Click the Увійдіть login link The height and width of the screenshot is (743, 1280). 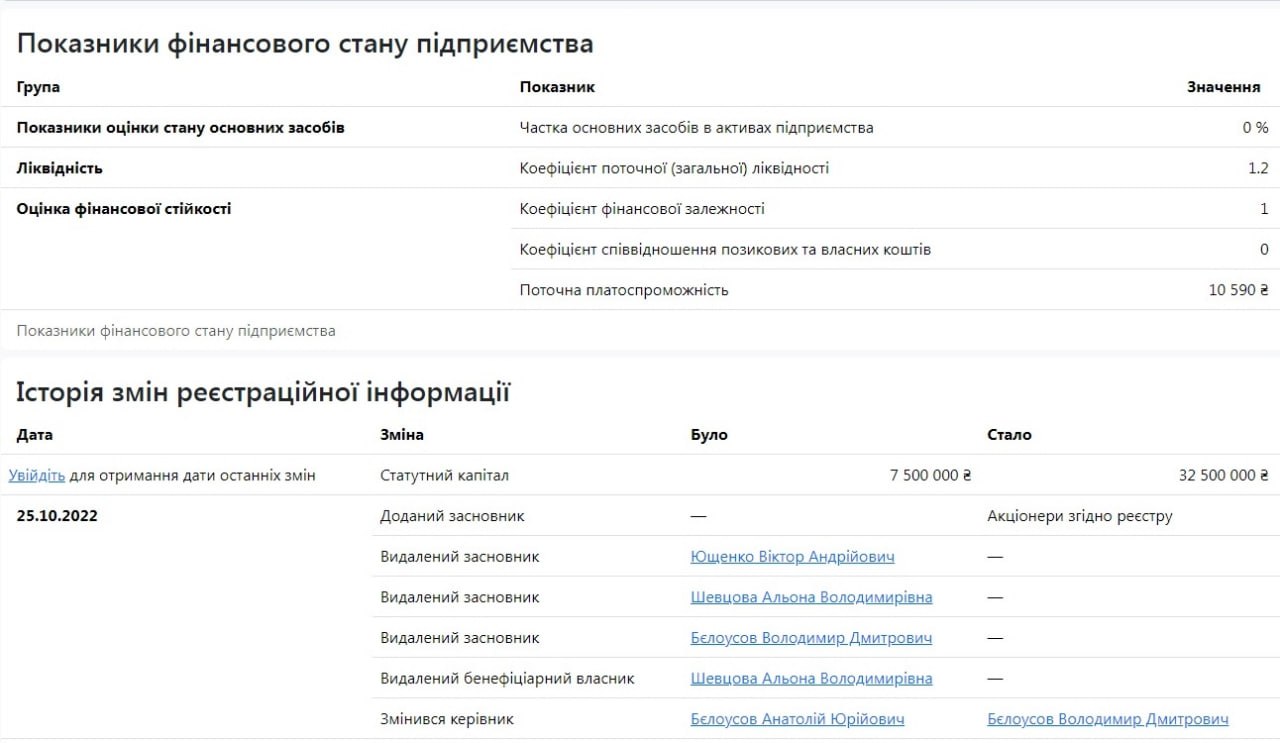pyautogui.click(x=37, y=476)
